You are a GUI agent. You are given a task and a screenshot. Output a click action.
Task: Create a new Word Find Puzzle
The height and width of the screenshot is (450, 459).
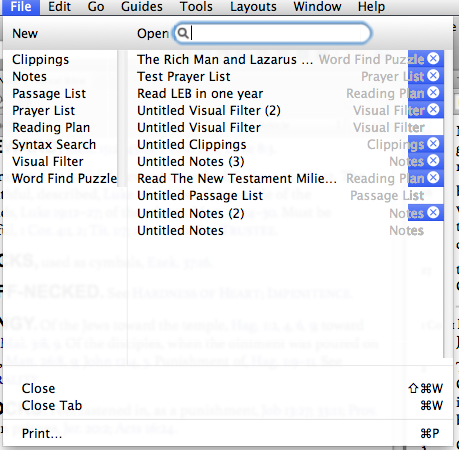pos(64,179)
